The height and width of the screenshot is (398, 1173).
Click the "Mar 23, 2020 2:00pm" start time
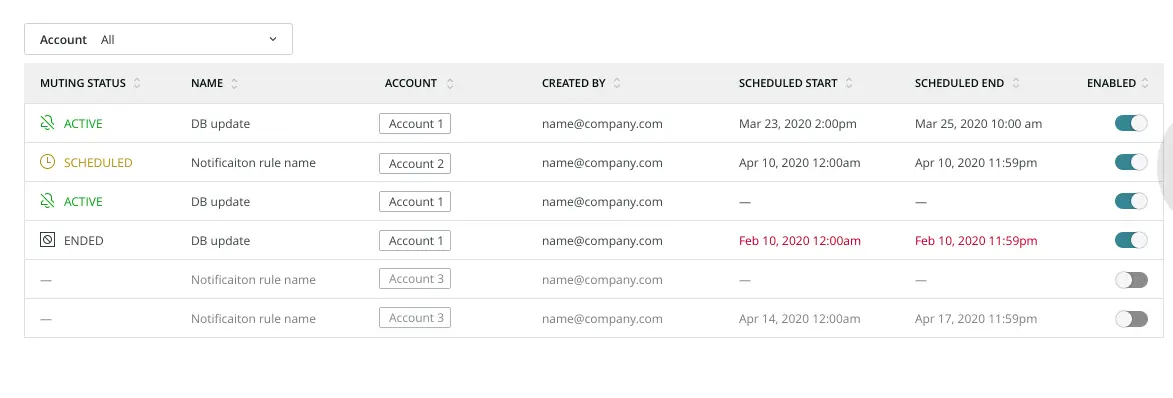[x=797, y=124]
